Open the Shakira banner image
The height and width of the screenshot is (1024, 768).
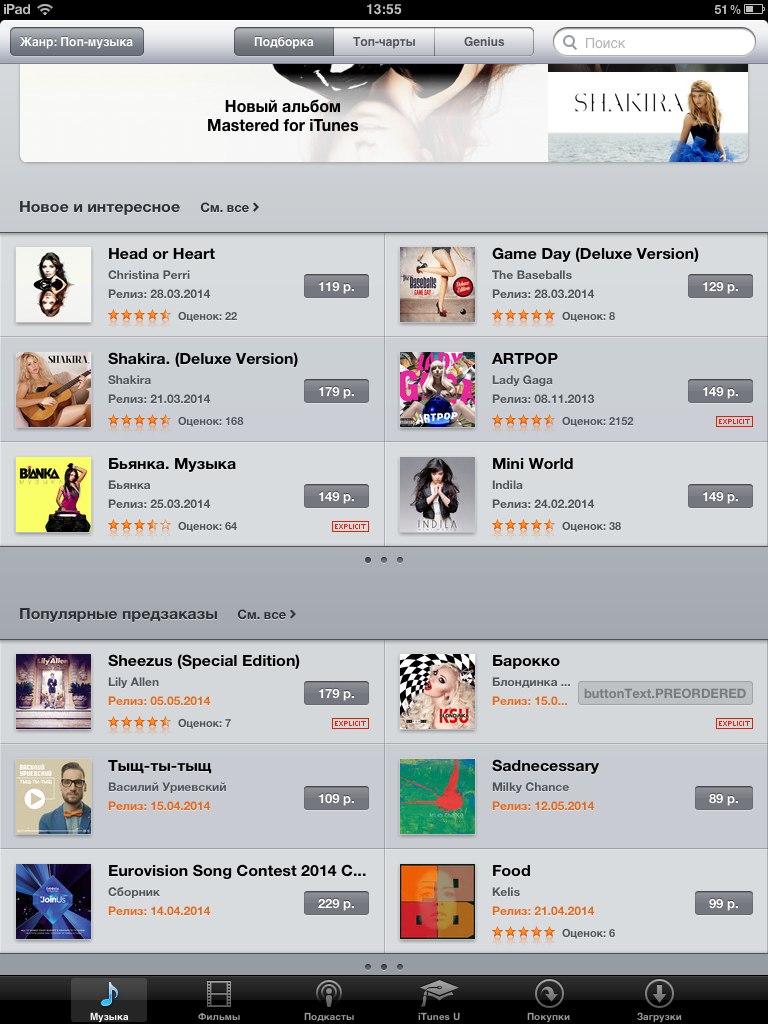coord(648,114)
